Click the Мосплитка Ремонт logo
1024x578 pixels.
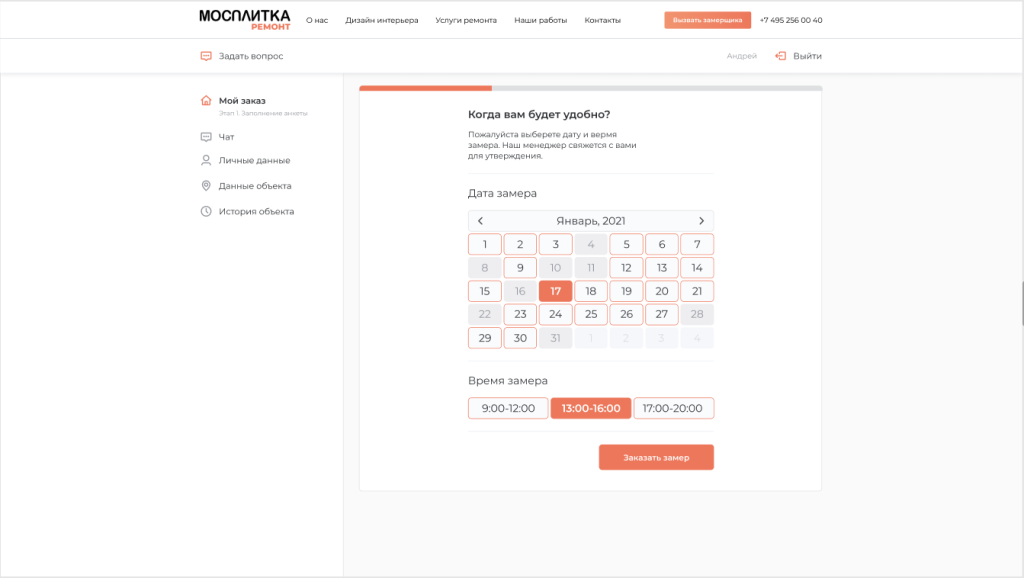pyautogui.click(x=244, y=19)
